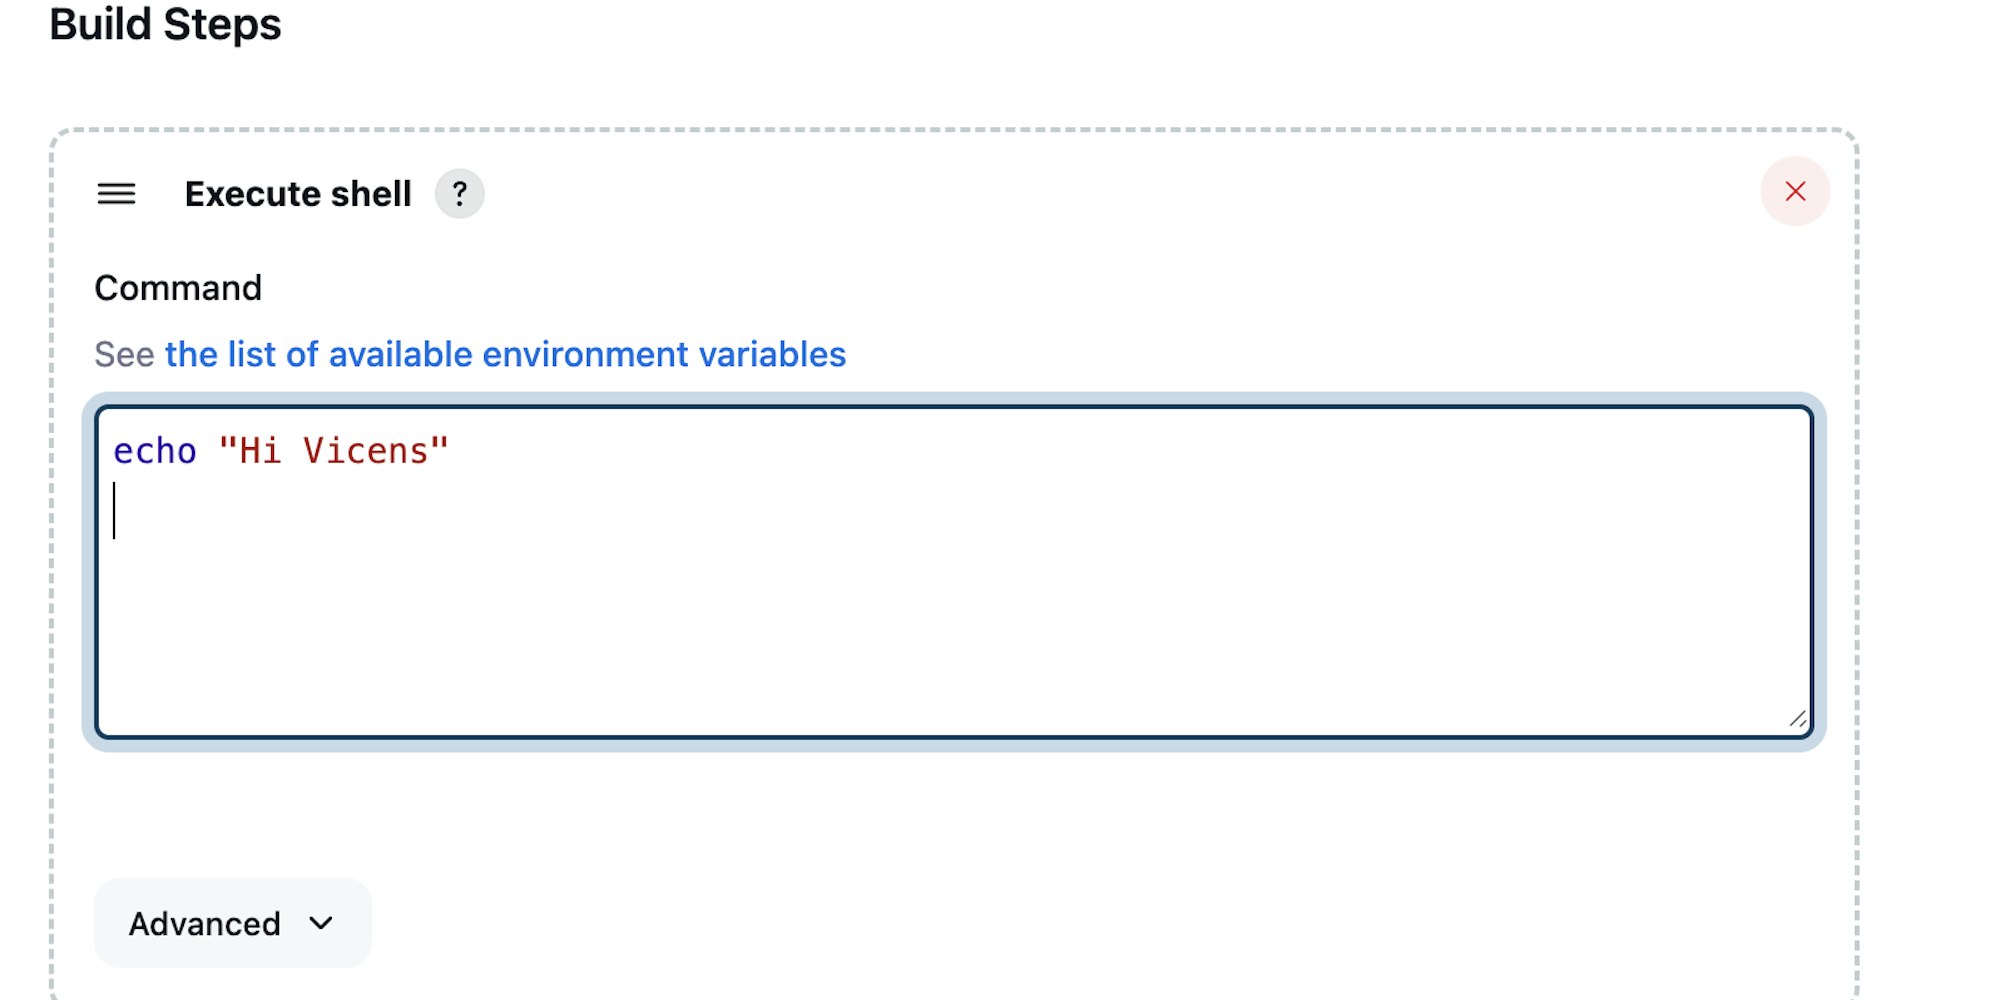Screen dimensions: 2000x1000
Task: Click the textarea resize grip corner
Action: pyautogui.click(x=1797, y=719)
